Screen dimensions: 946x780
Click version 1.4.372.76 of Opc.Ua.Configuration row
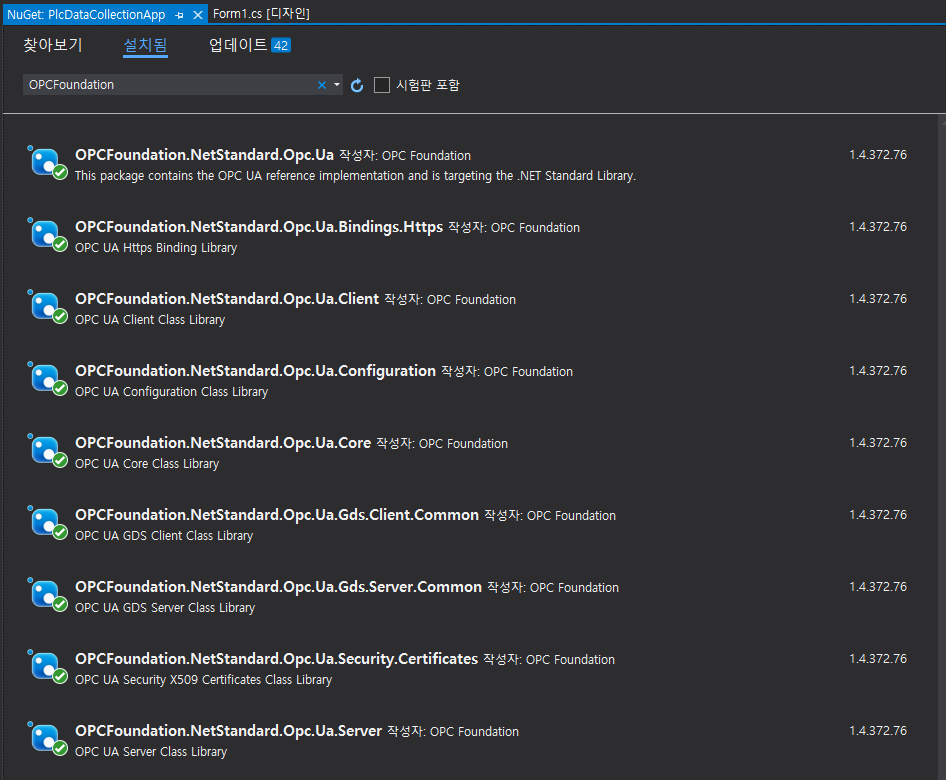click(x=878, y=370)
